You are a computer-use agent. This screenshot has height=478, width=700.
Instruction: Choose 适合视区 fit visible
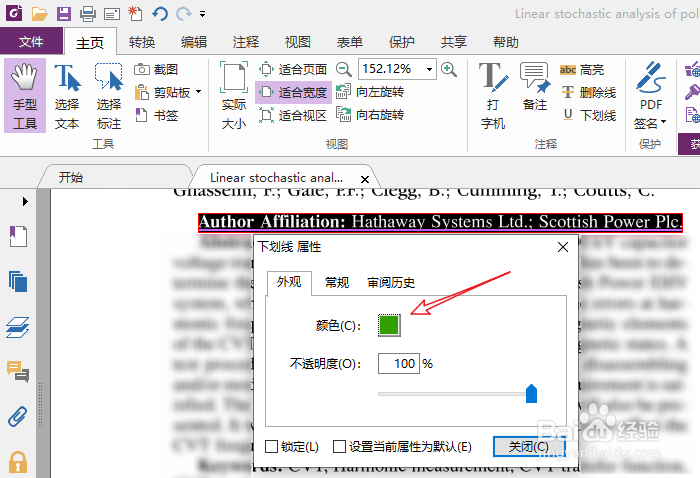pos(293,116)
